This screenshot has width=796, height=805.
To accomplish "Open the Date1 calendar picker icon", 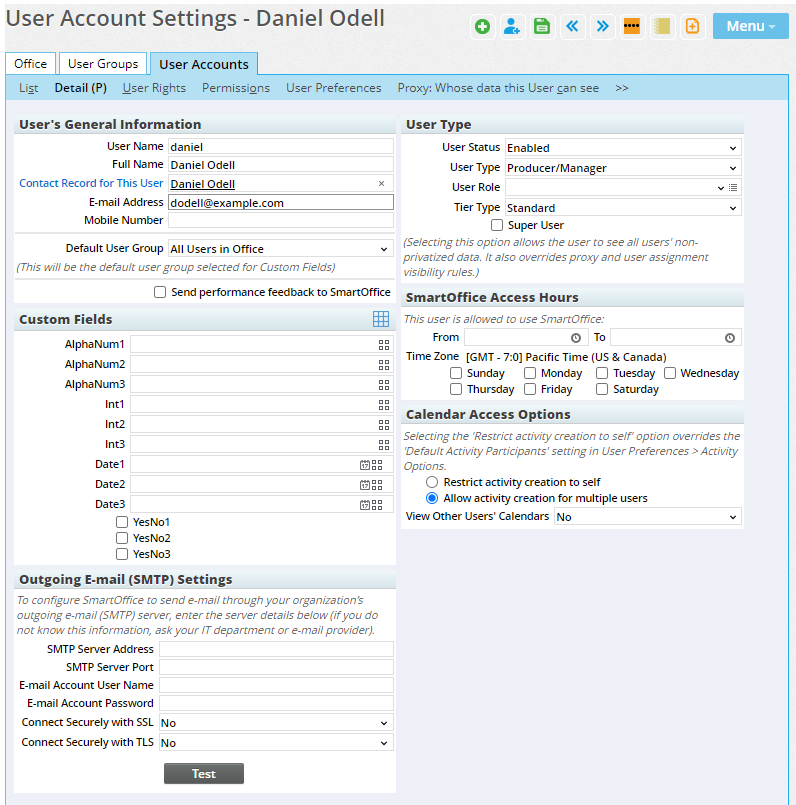I will coord(365,465).
